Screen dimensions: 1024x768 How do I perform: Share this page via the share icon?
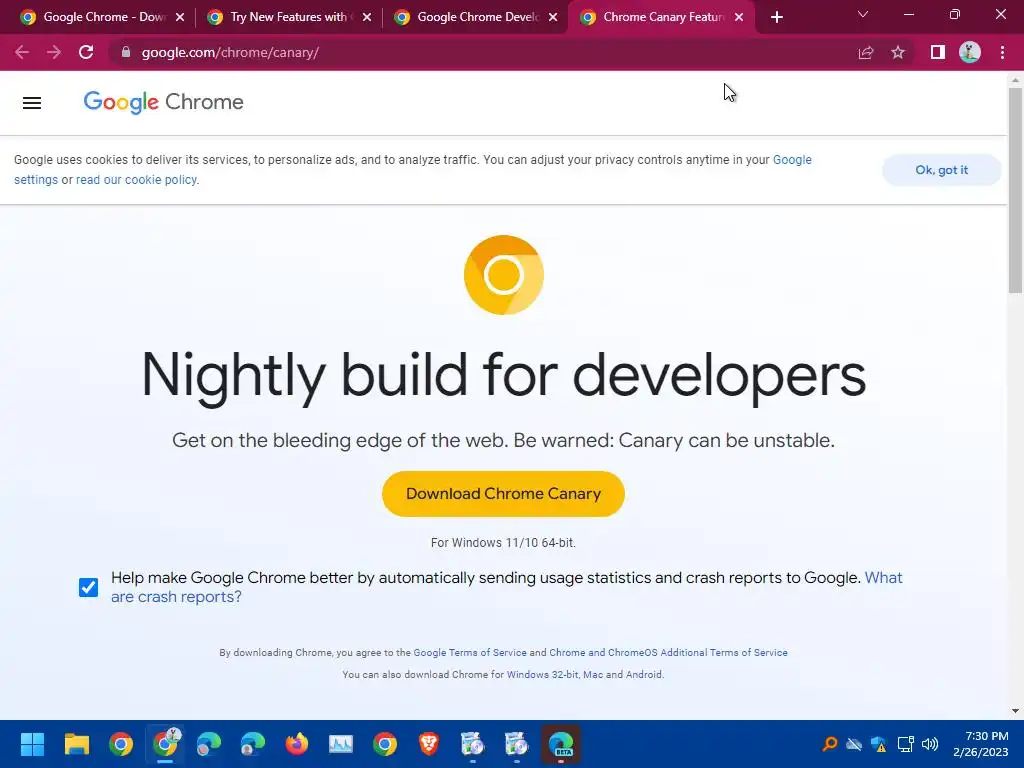pos(865,52)
